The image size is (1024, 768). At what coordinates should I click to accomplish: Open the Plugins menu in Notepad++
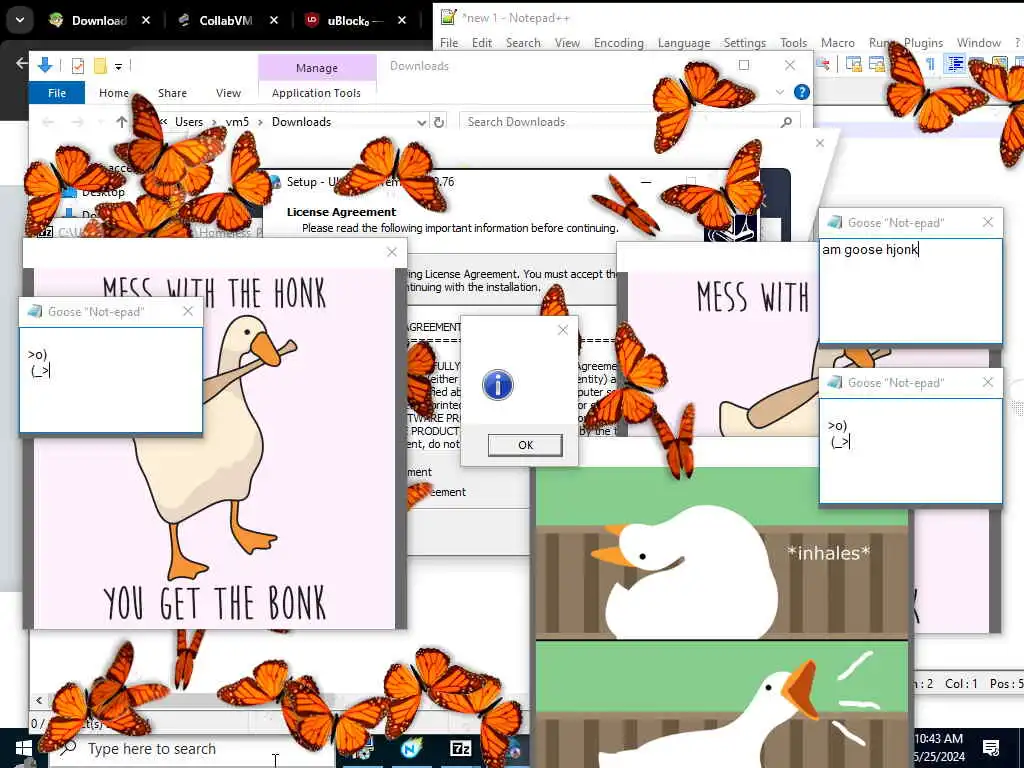923,42
